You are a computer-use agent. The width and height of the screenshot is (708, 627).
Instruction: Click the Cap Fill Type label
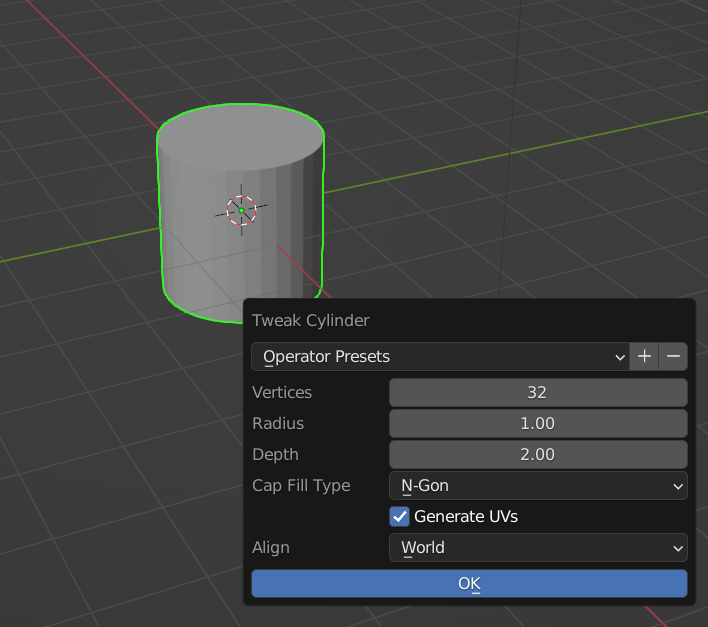pos(301,485)
